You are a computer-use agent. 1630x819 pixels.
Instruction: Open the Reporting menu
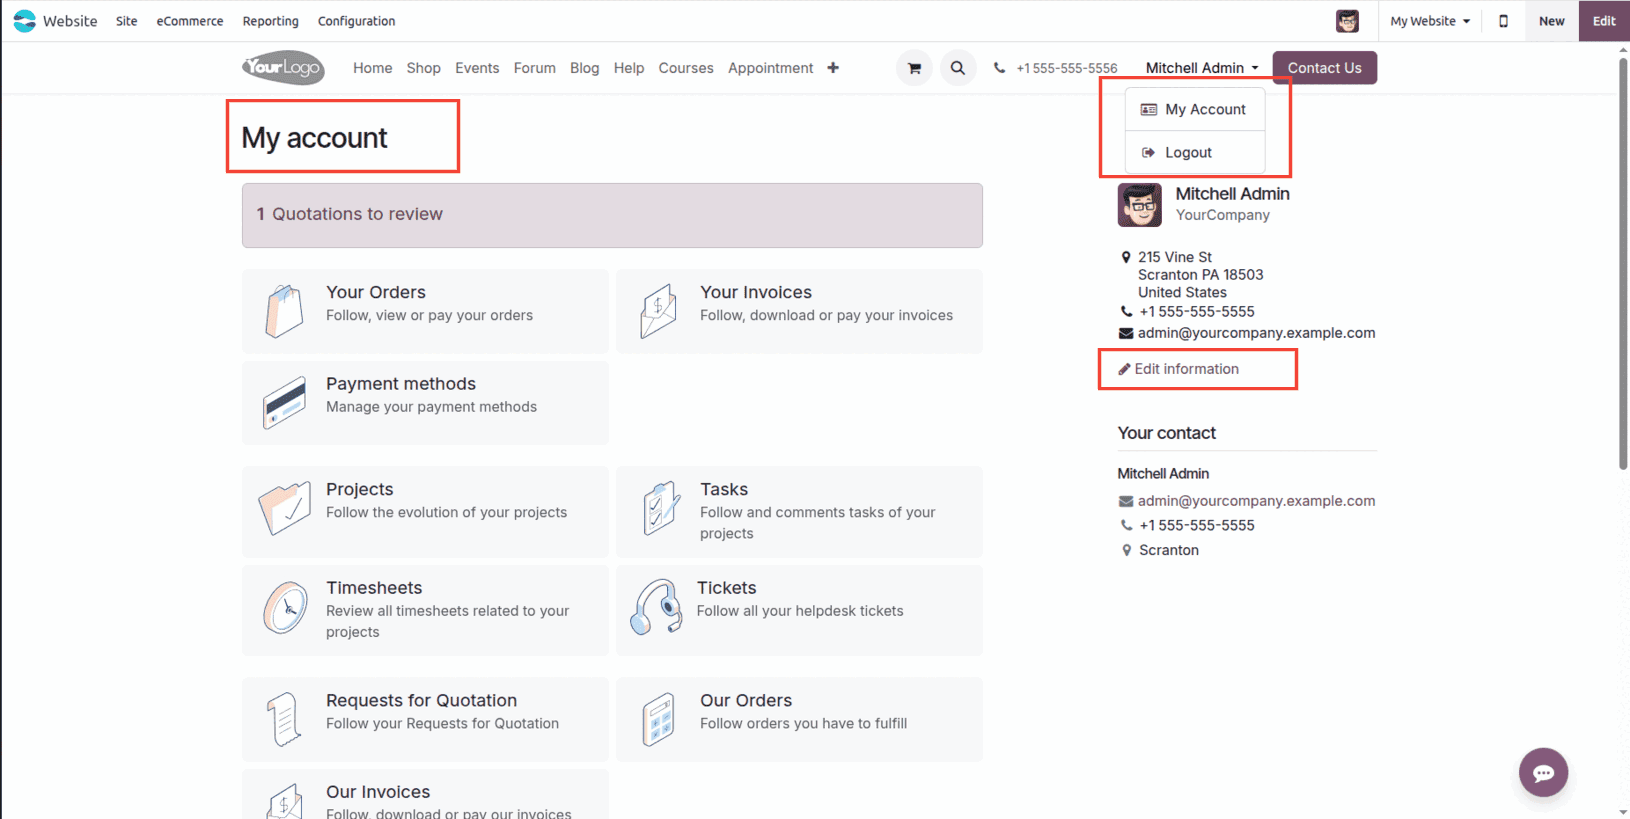(270, 21)
